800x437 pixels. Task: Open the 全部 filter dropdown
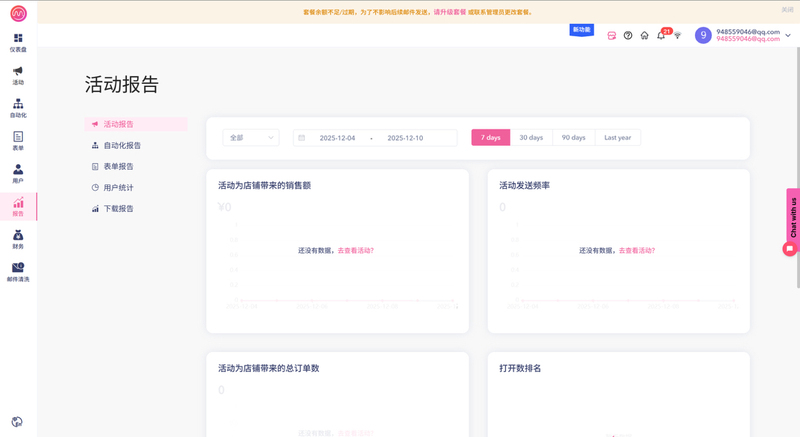coord(251,138)
